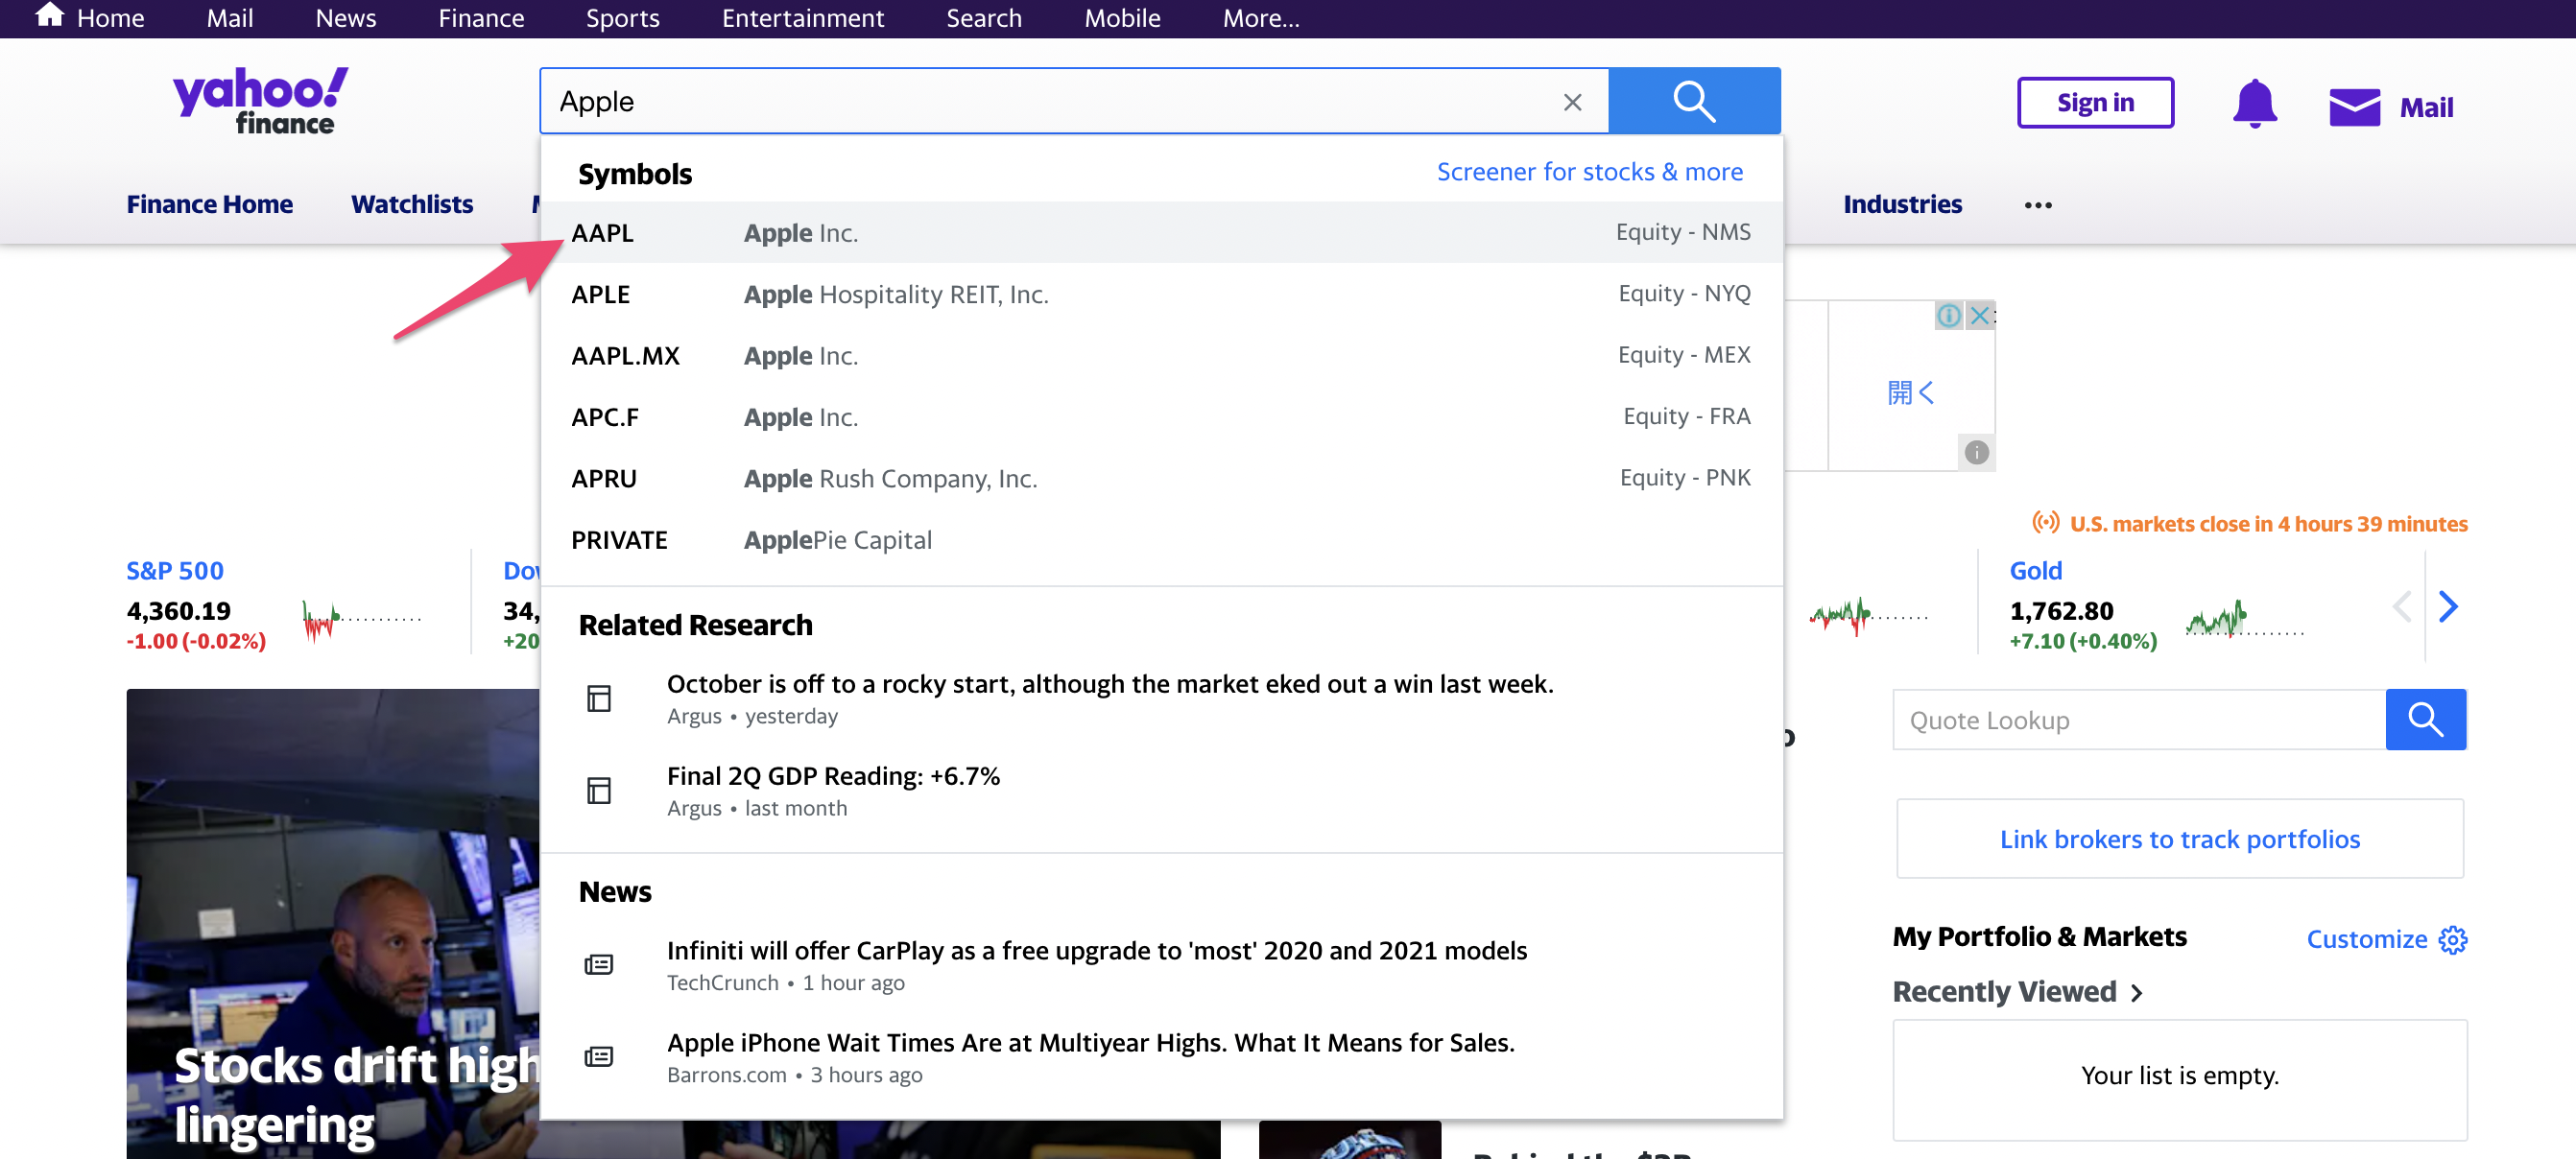Open Gold sparkline chart
This screenshot has height=1159, width=2576.
[x=2245, y=619]
